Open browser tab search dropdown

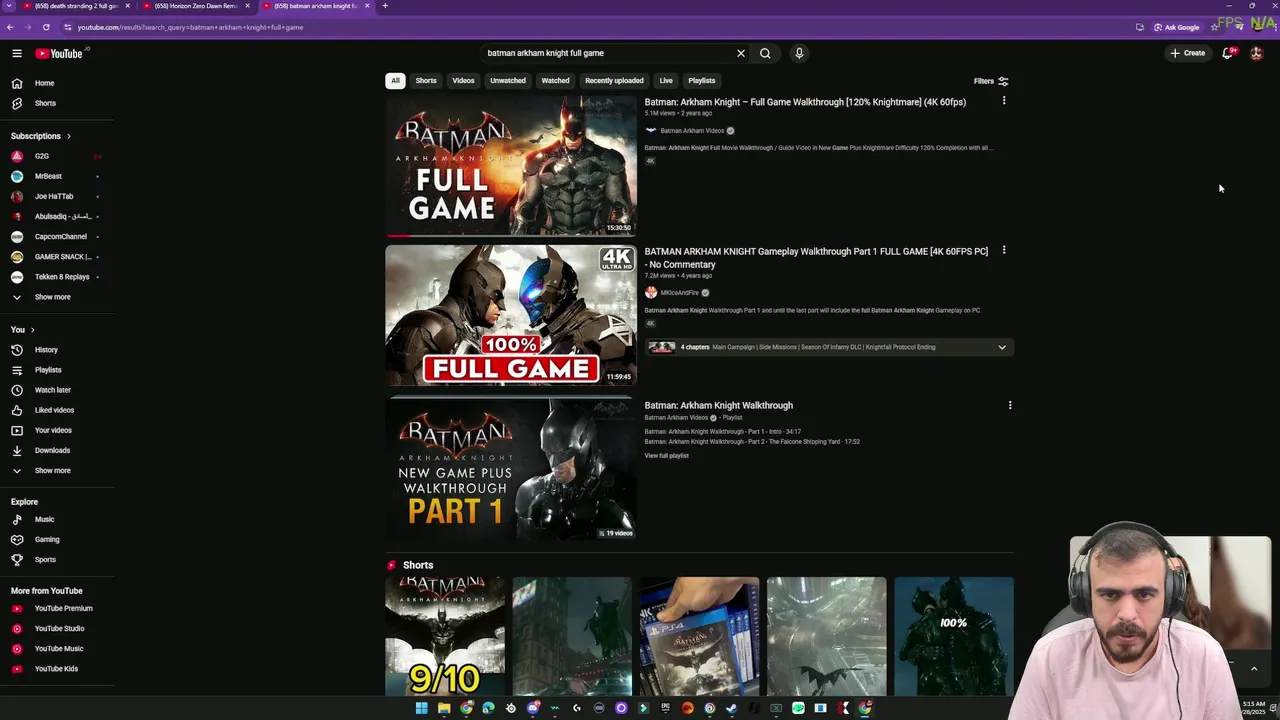point(9,6)
